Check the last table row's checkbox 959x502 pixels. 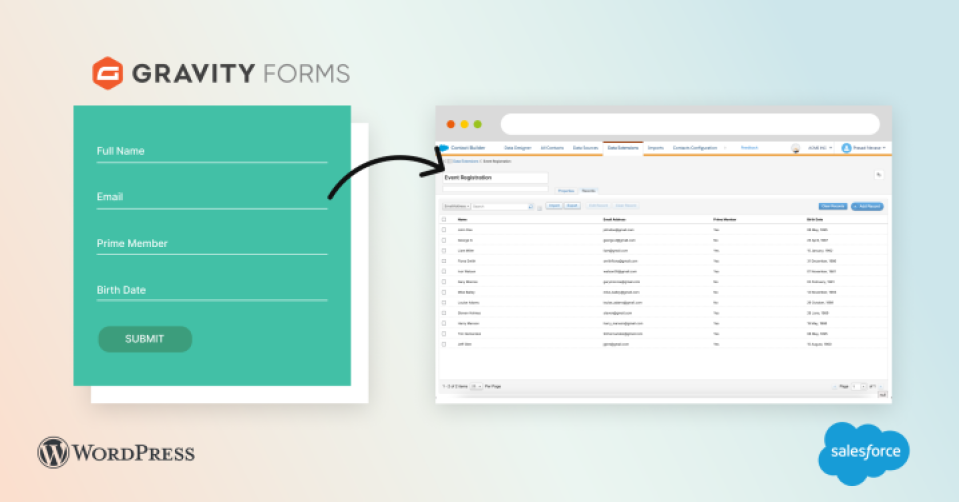444,344
